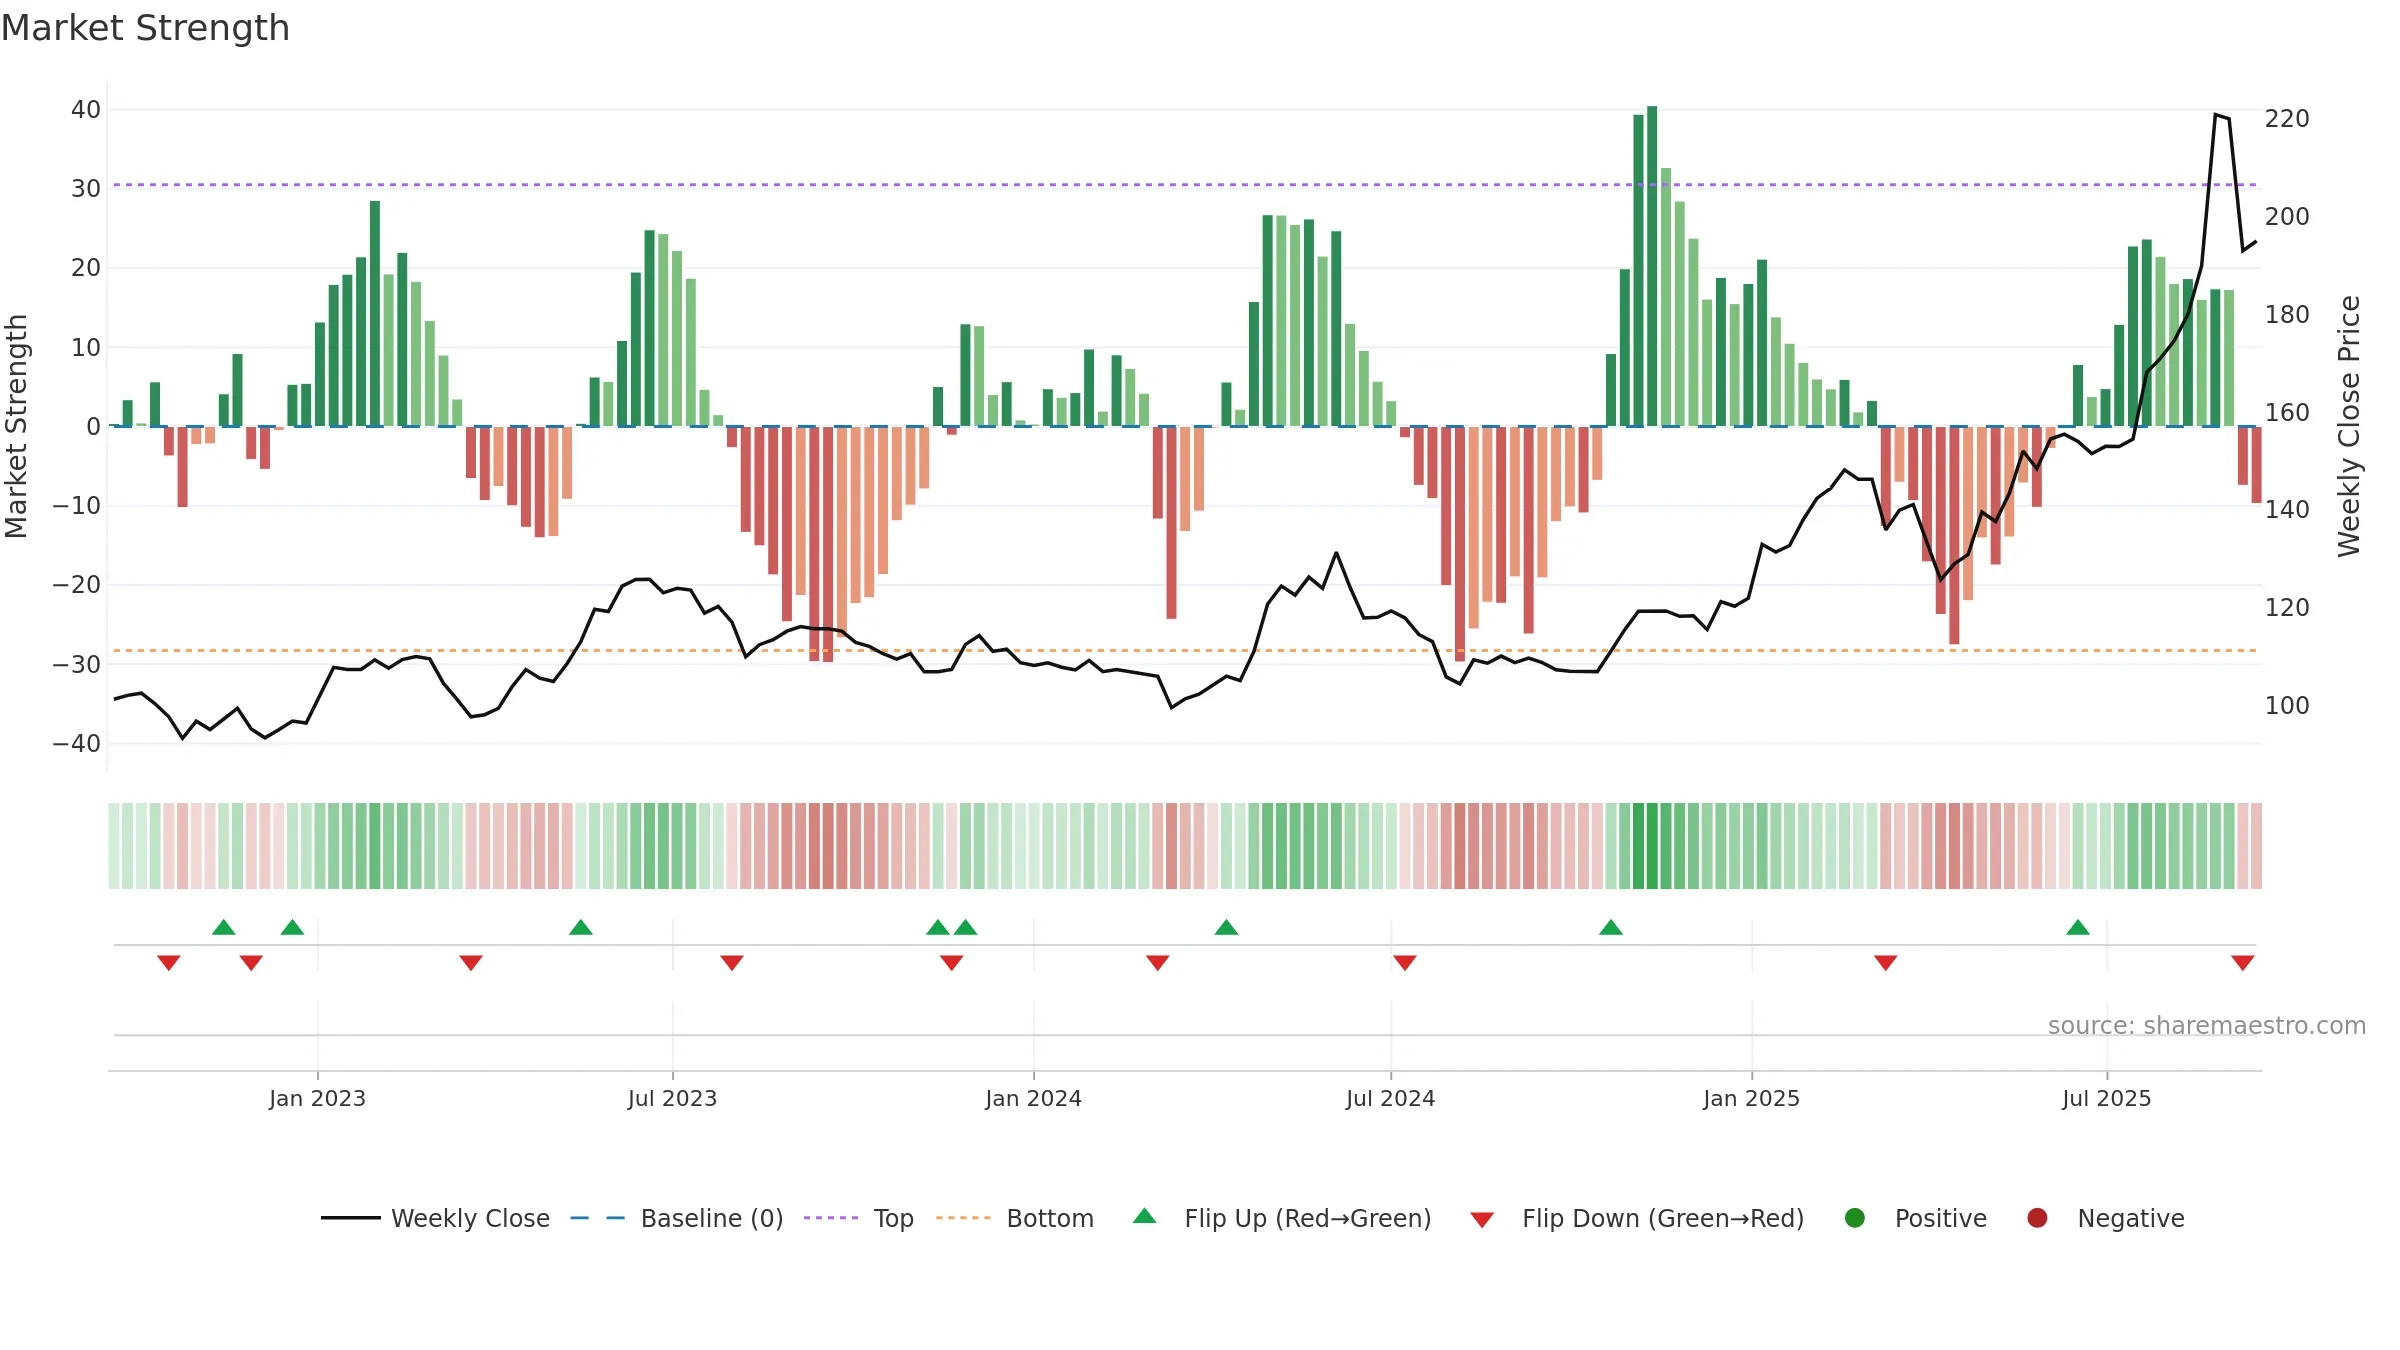Image resolution: width=2400 pixels, height=1350 pixels.
Task: Click the −40 left-axis tick label
Action: click(x=77, y=744)
